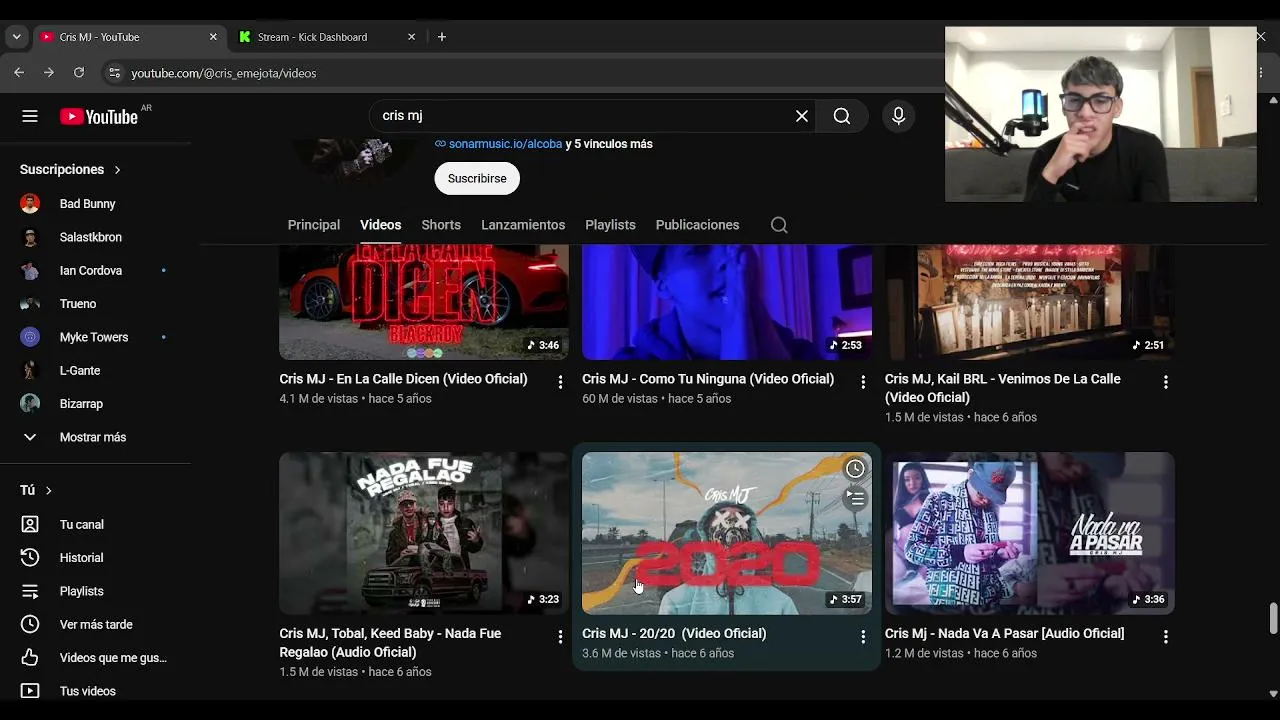Go forward in browser history
This screenshot has width=1280, height=720.
tap(49, 73)
